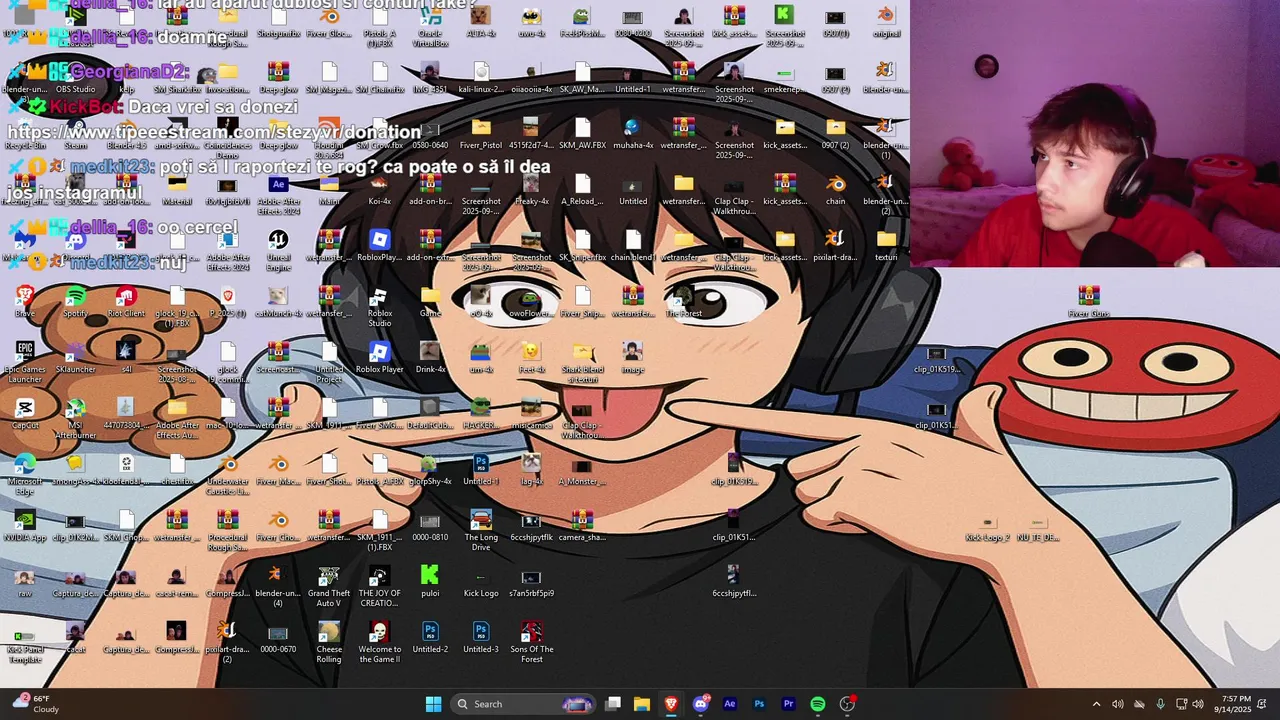The image size is (1280, 720).
Task: Open Photoshop from the taskbar
Action: (x=759, y=704)
